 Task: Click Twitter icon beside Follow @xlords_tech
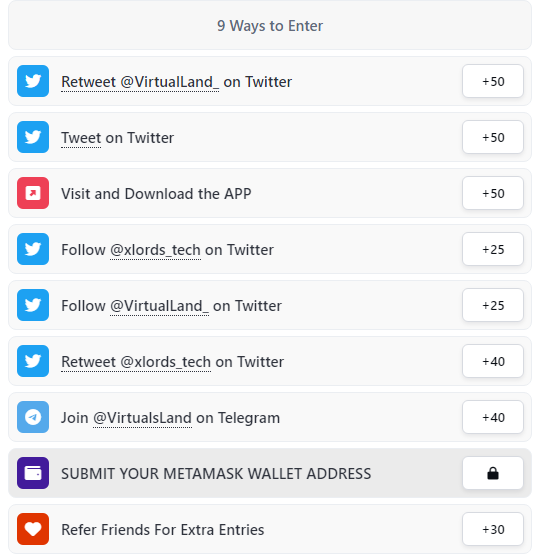pos(33,249)
